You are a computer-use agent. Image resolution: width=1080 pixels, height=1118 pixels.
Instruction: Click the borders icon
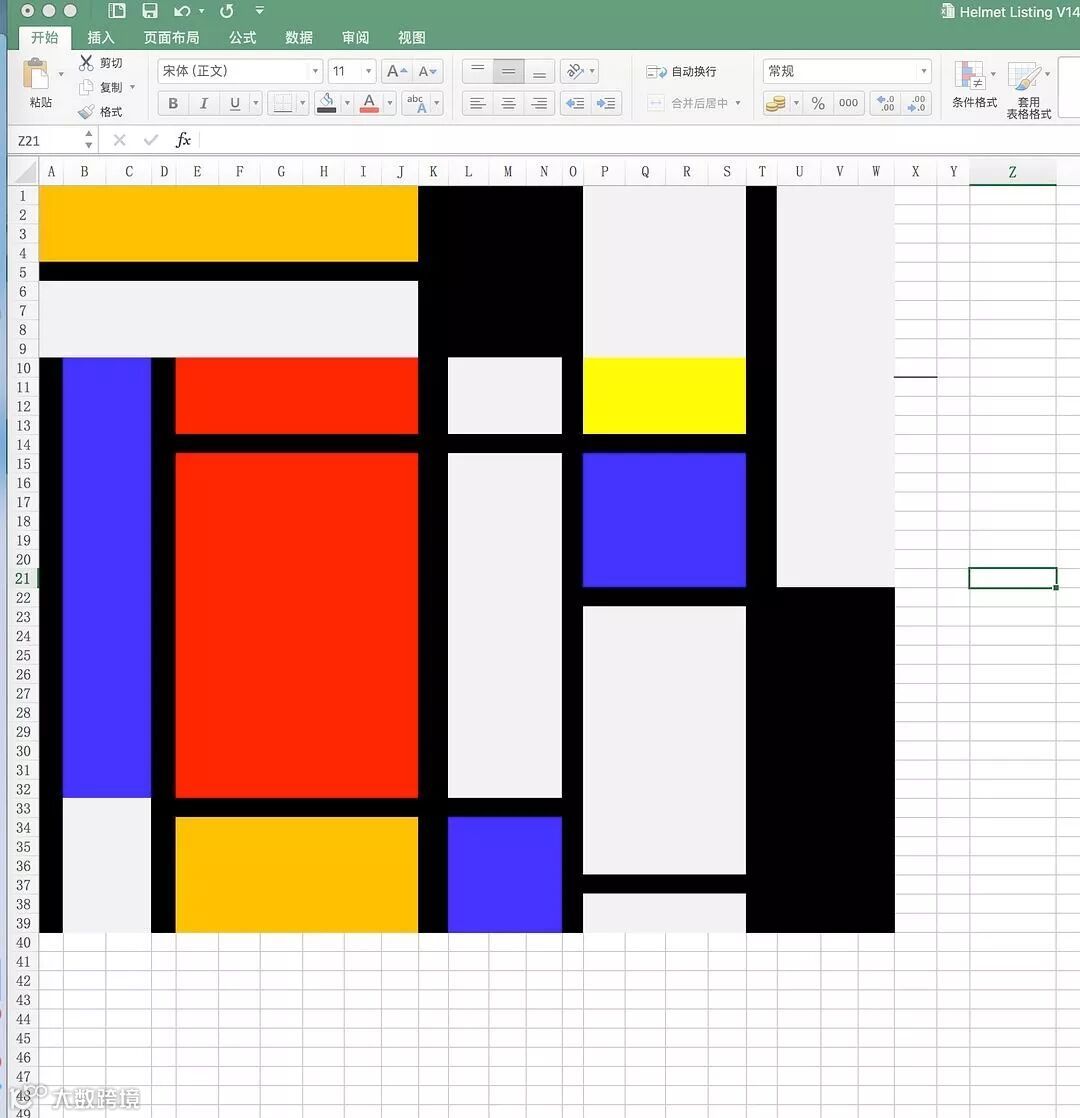282,103
